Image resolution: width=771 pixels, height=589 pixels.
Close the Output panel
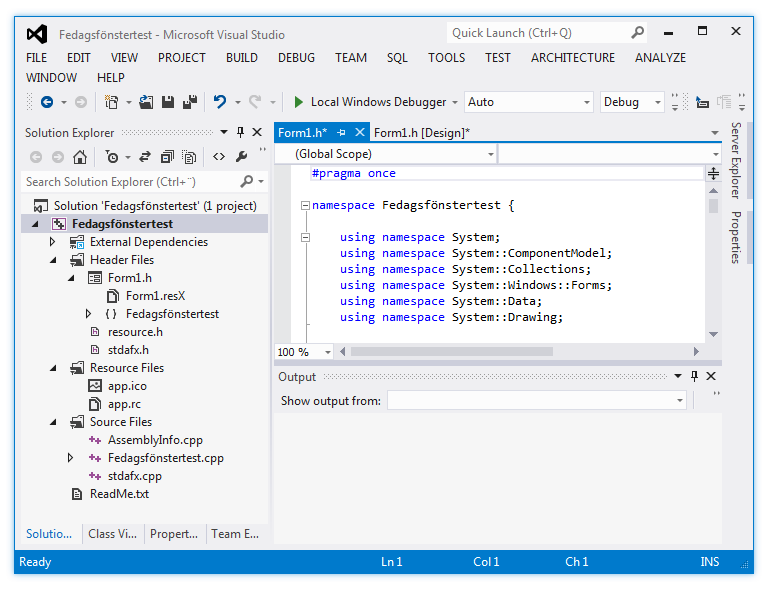(x=711, y=376)
